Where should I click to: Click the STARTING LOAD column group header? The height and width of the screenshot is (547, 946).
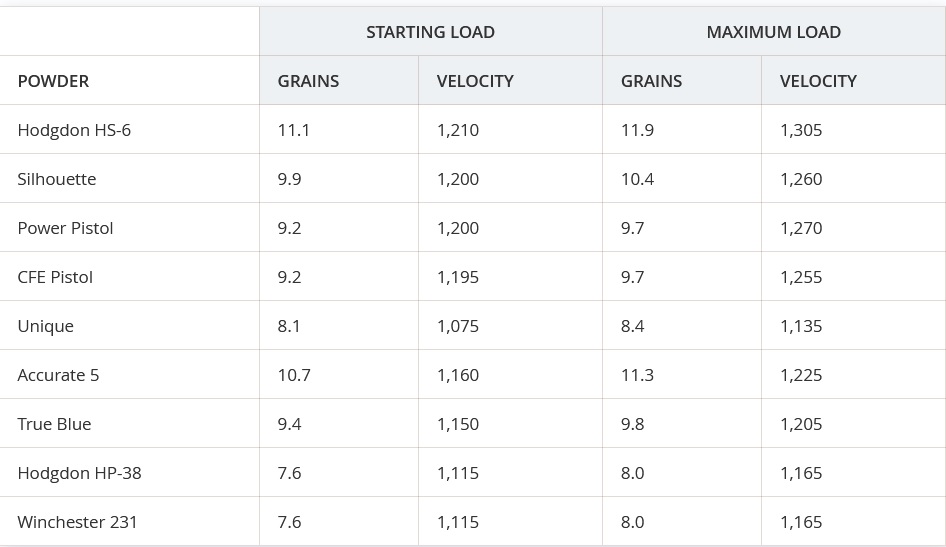(x=430, y=32)
